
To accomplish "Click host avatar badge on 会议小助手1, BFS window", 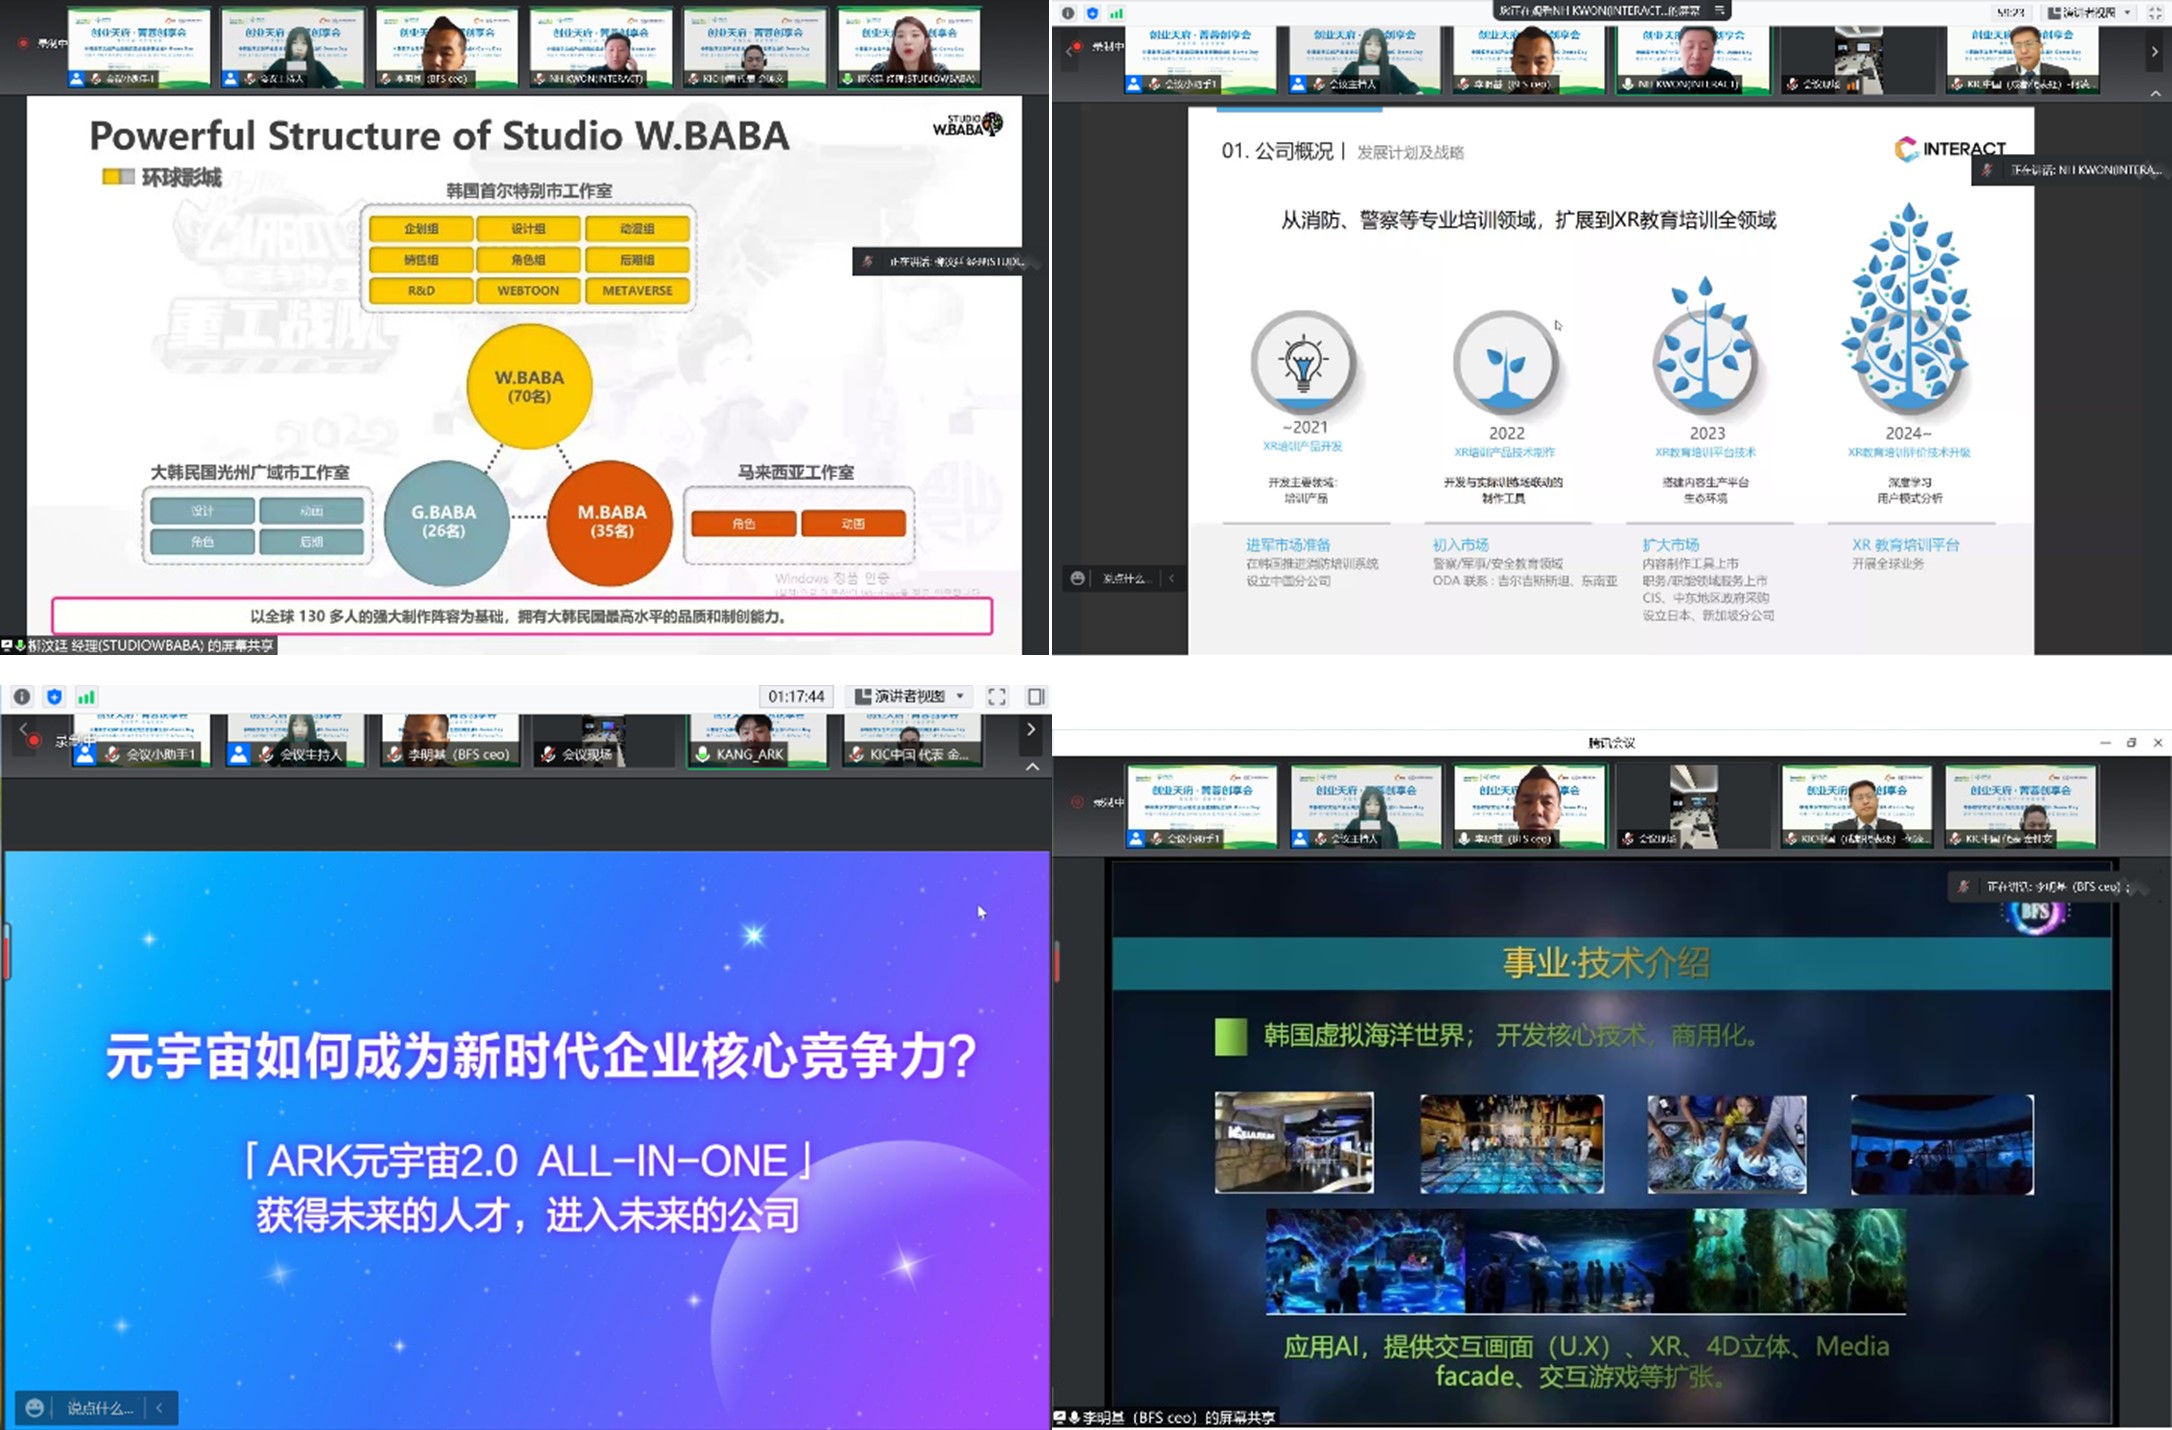I will 1135,839.
